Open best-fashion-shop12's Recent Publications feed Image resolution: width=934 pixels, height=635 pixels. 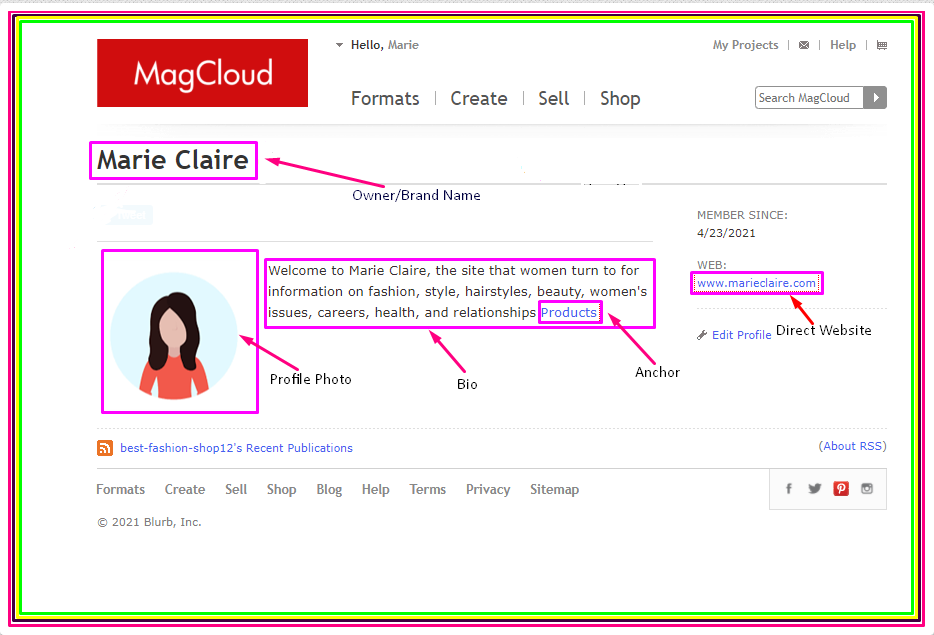(x=236, y=448)
